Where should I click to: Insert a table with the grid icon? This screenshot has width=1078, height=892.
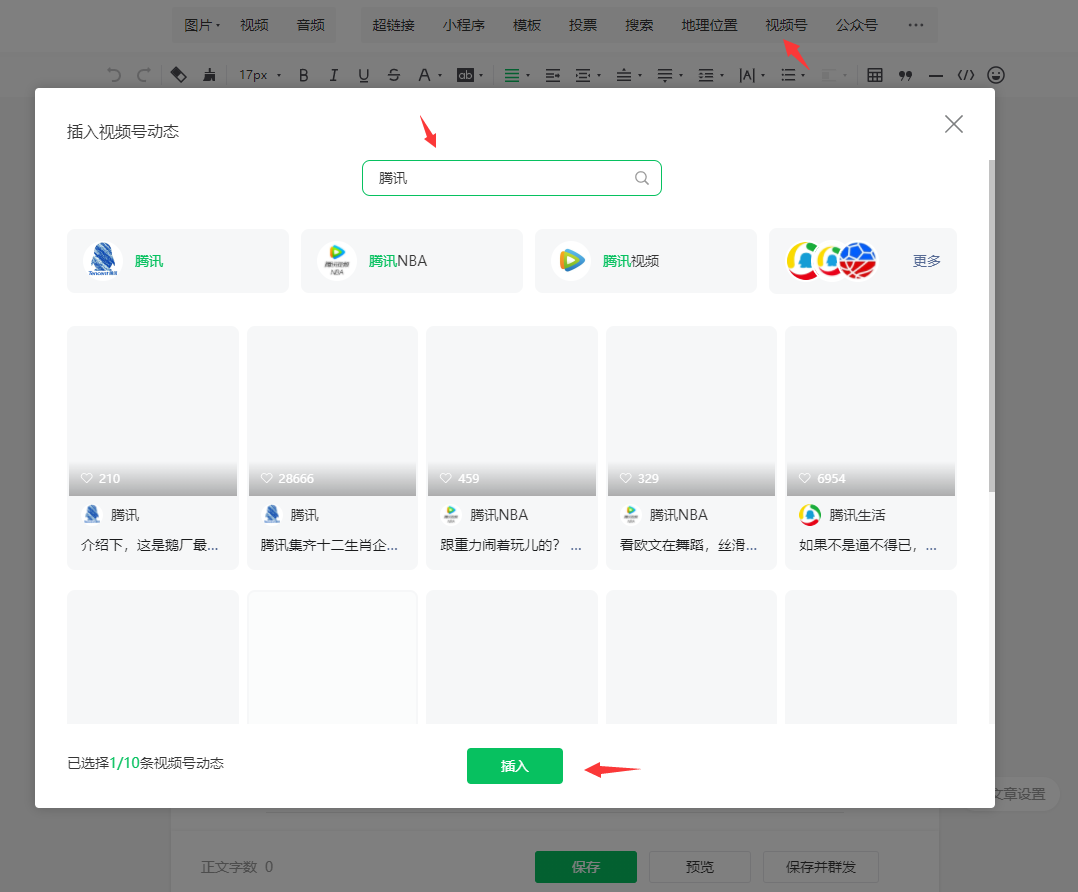[874, 75]
